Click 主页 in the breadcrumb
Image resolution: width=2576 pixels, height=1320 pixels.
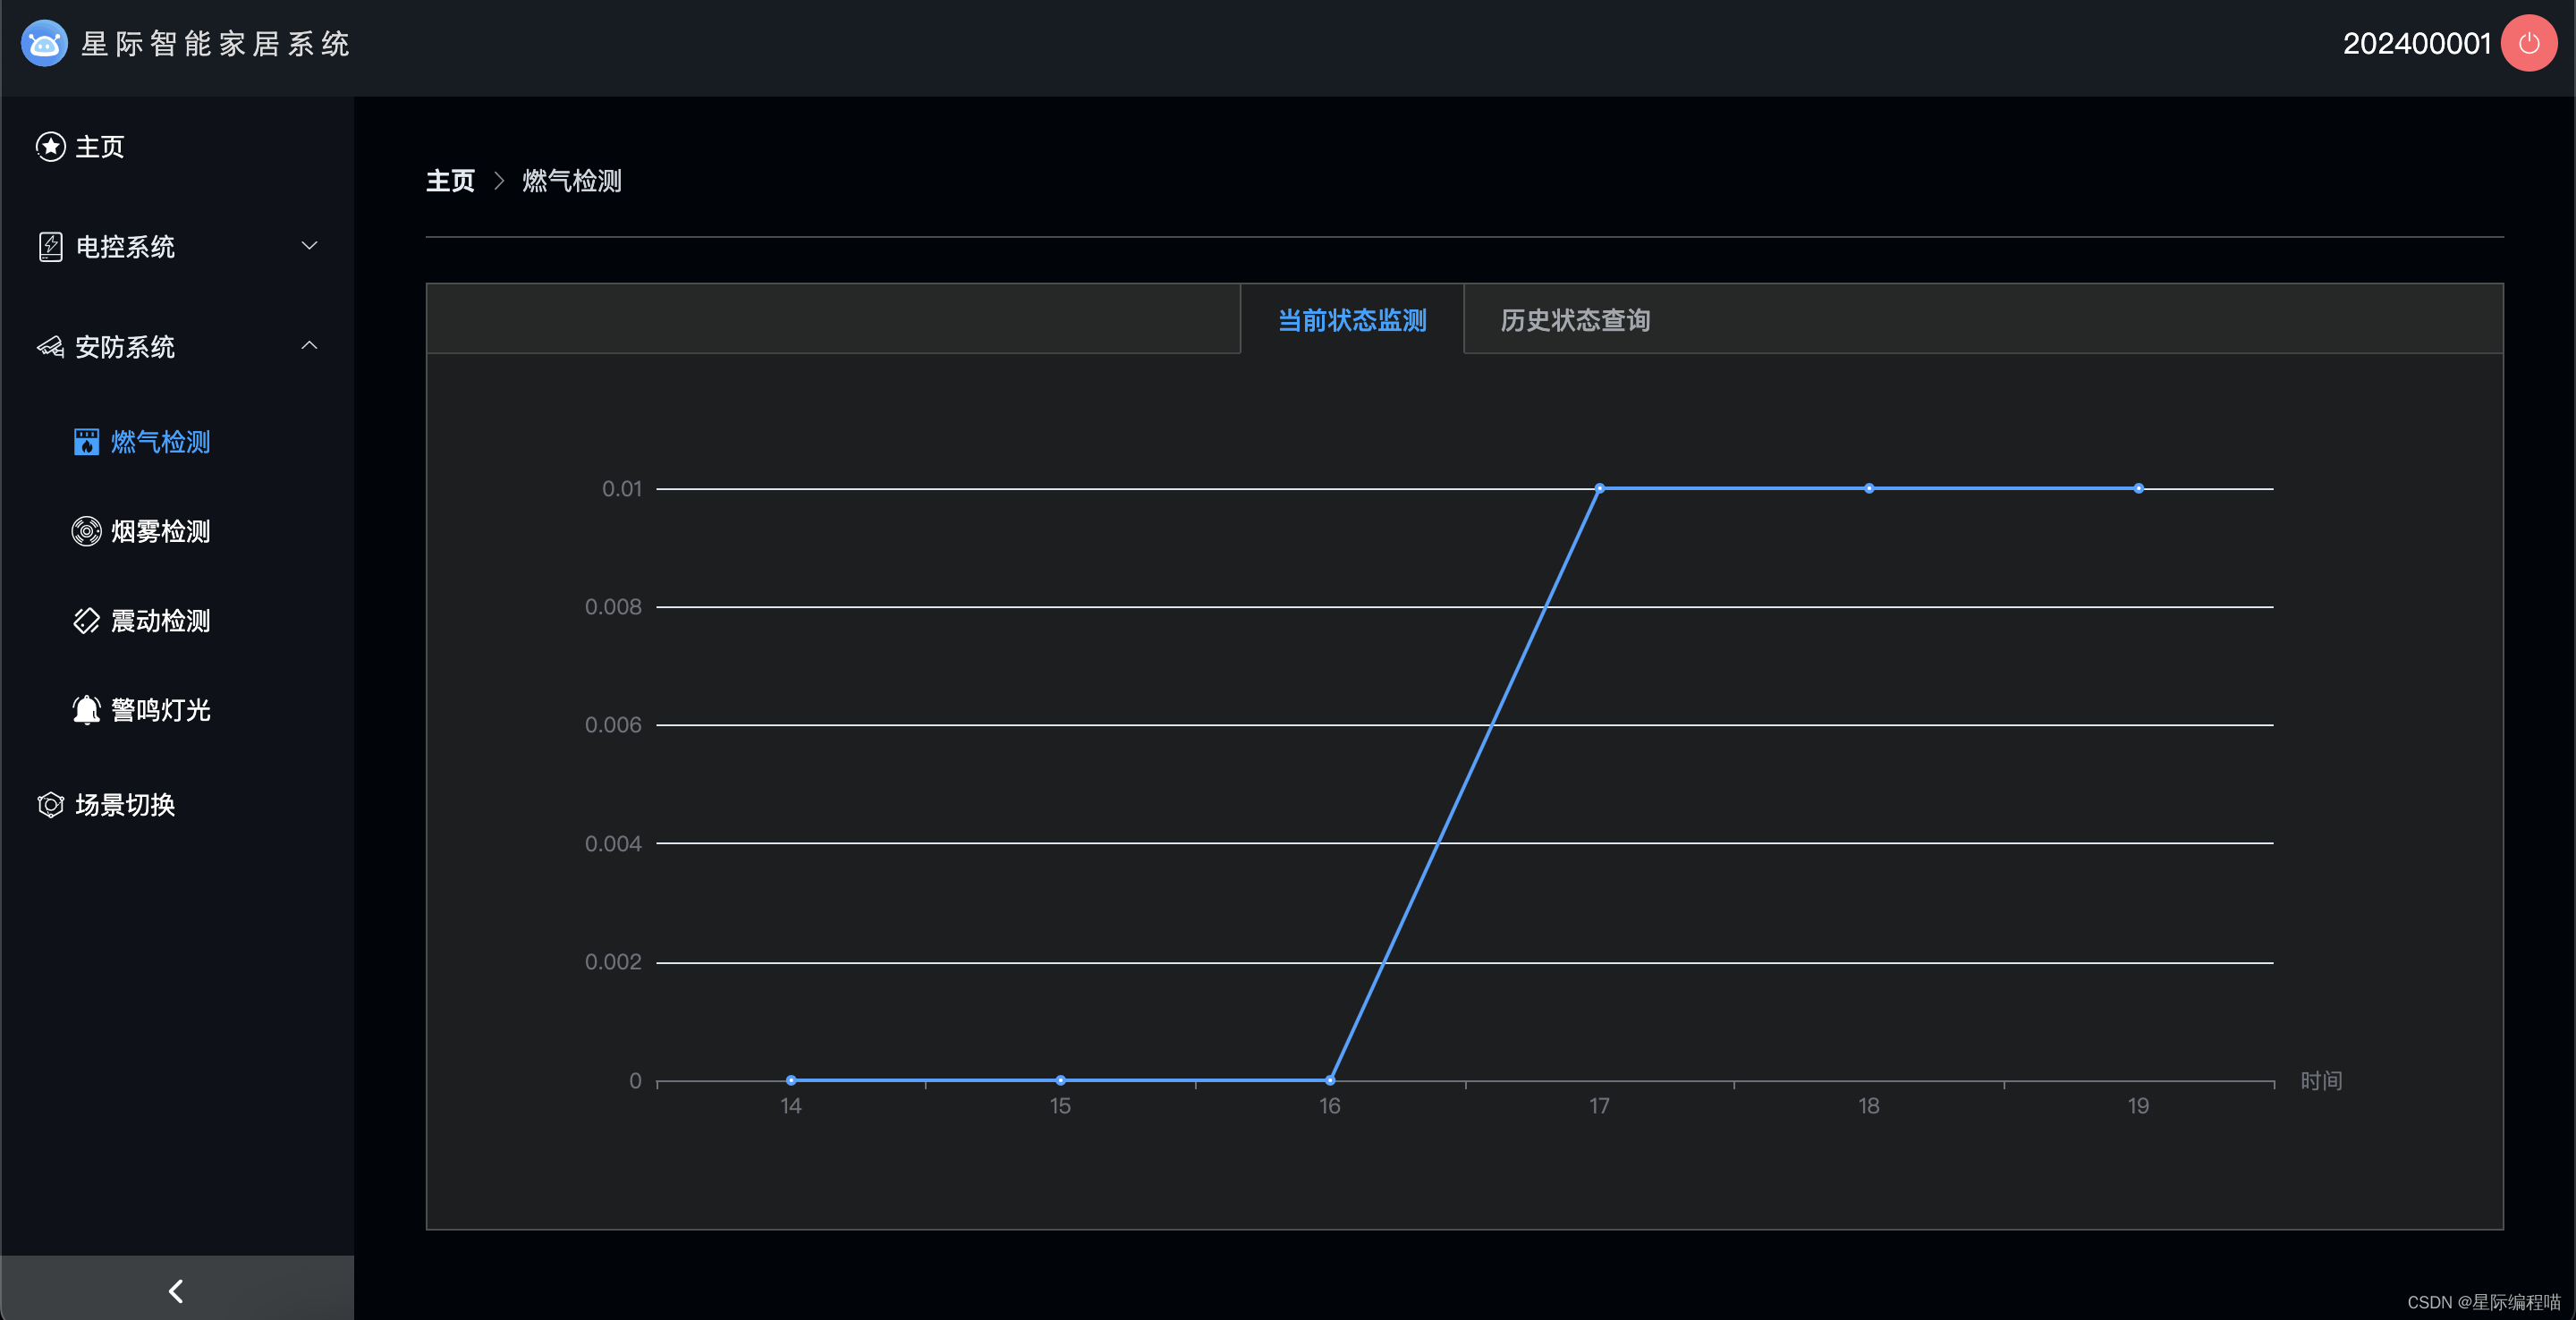tap(450, 181)
